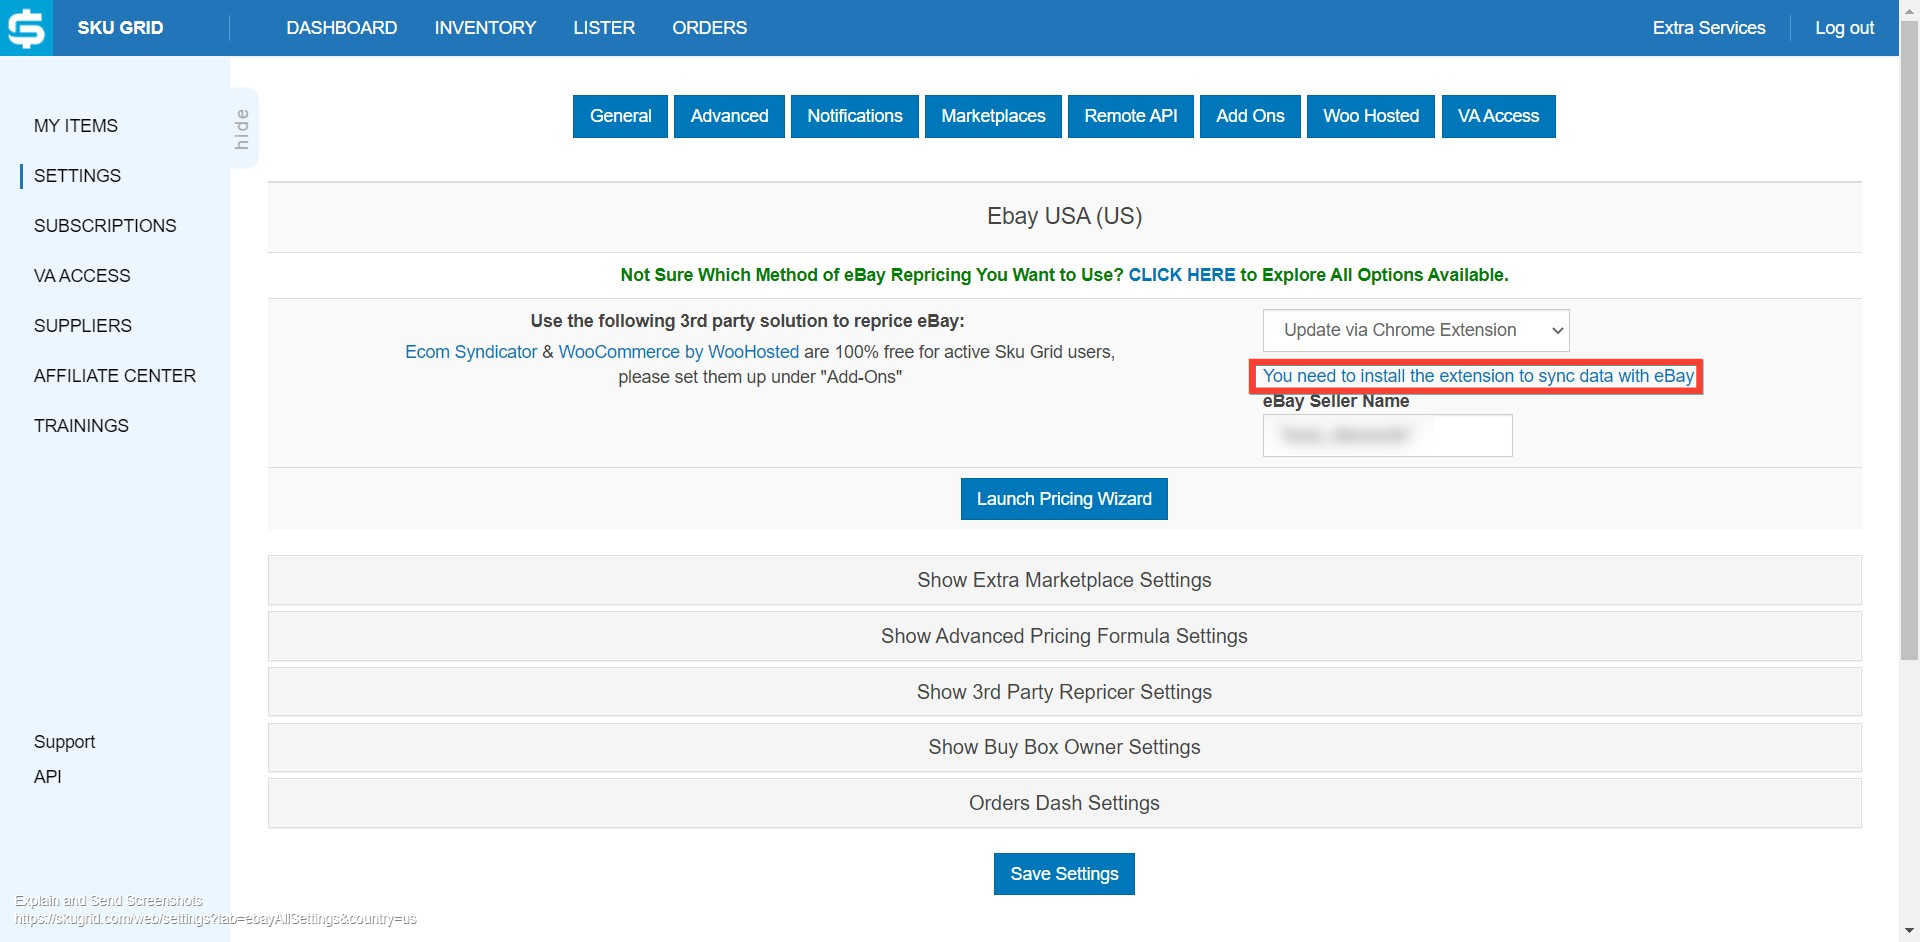Screen dimensions: 1920x942
Task: Open VA ACCESS in the sidebar
Action: [82, 276]
